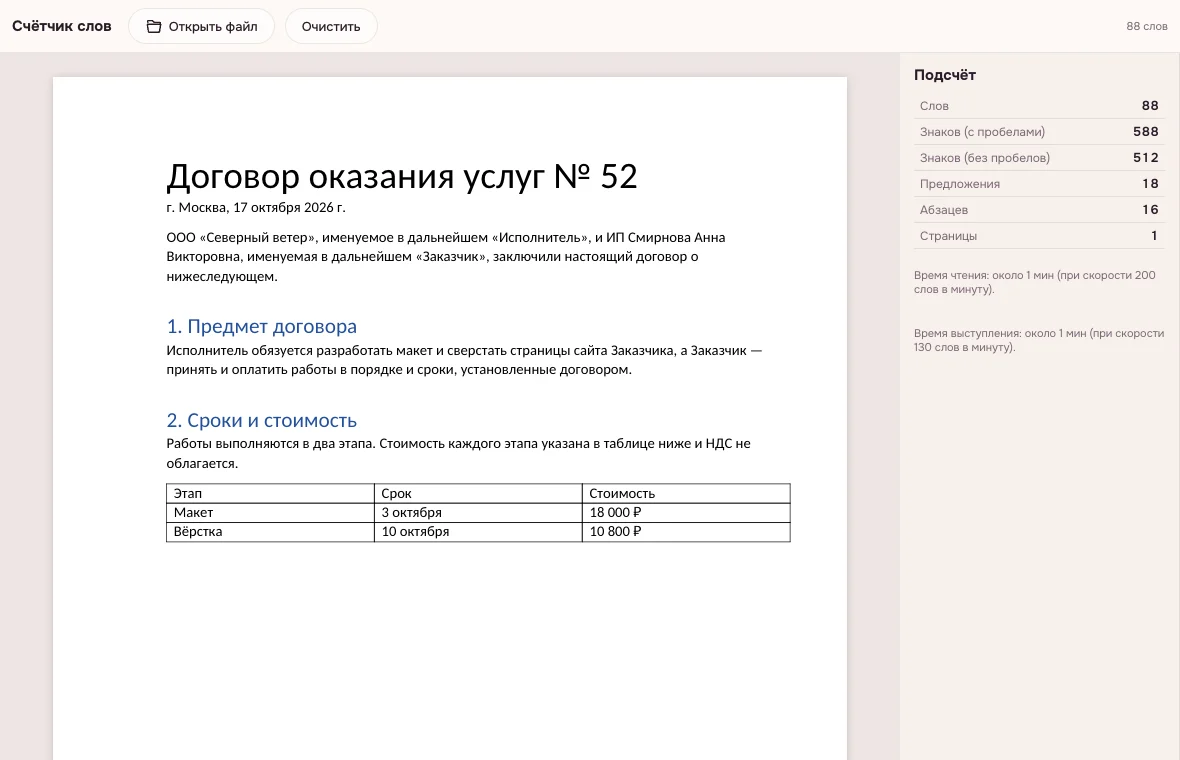Image resolution: width=1180 pixels, height=760 pixels.
Task: Click the Вёрстка table cell
Action: click(270, 532)
